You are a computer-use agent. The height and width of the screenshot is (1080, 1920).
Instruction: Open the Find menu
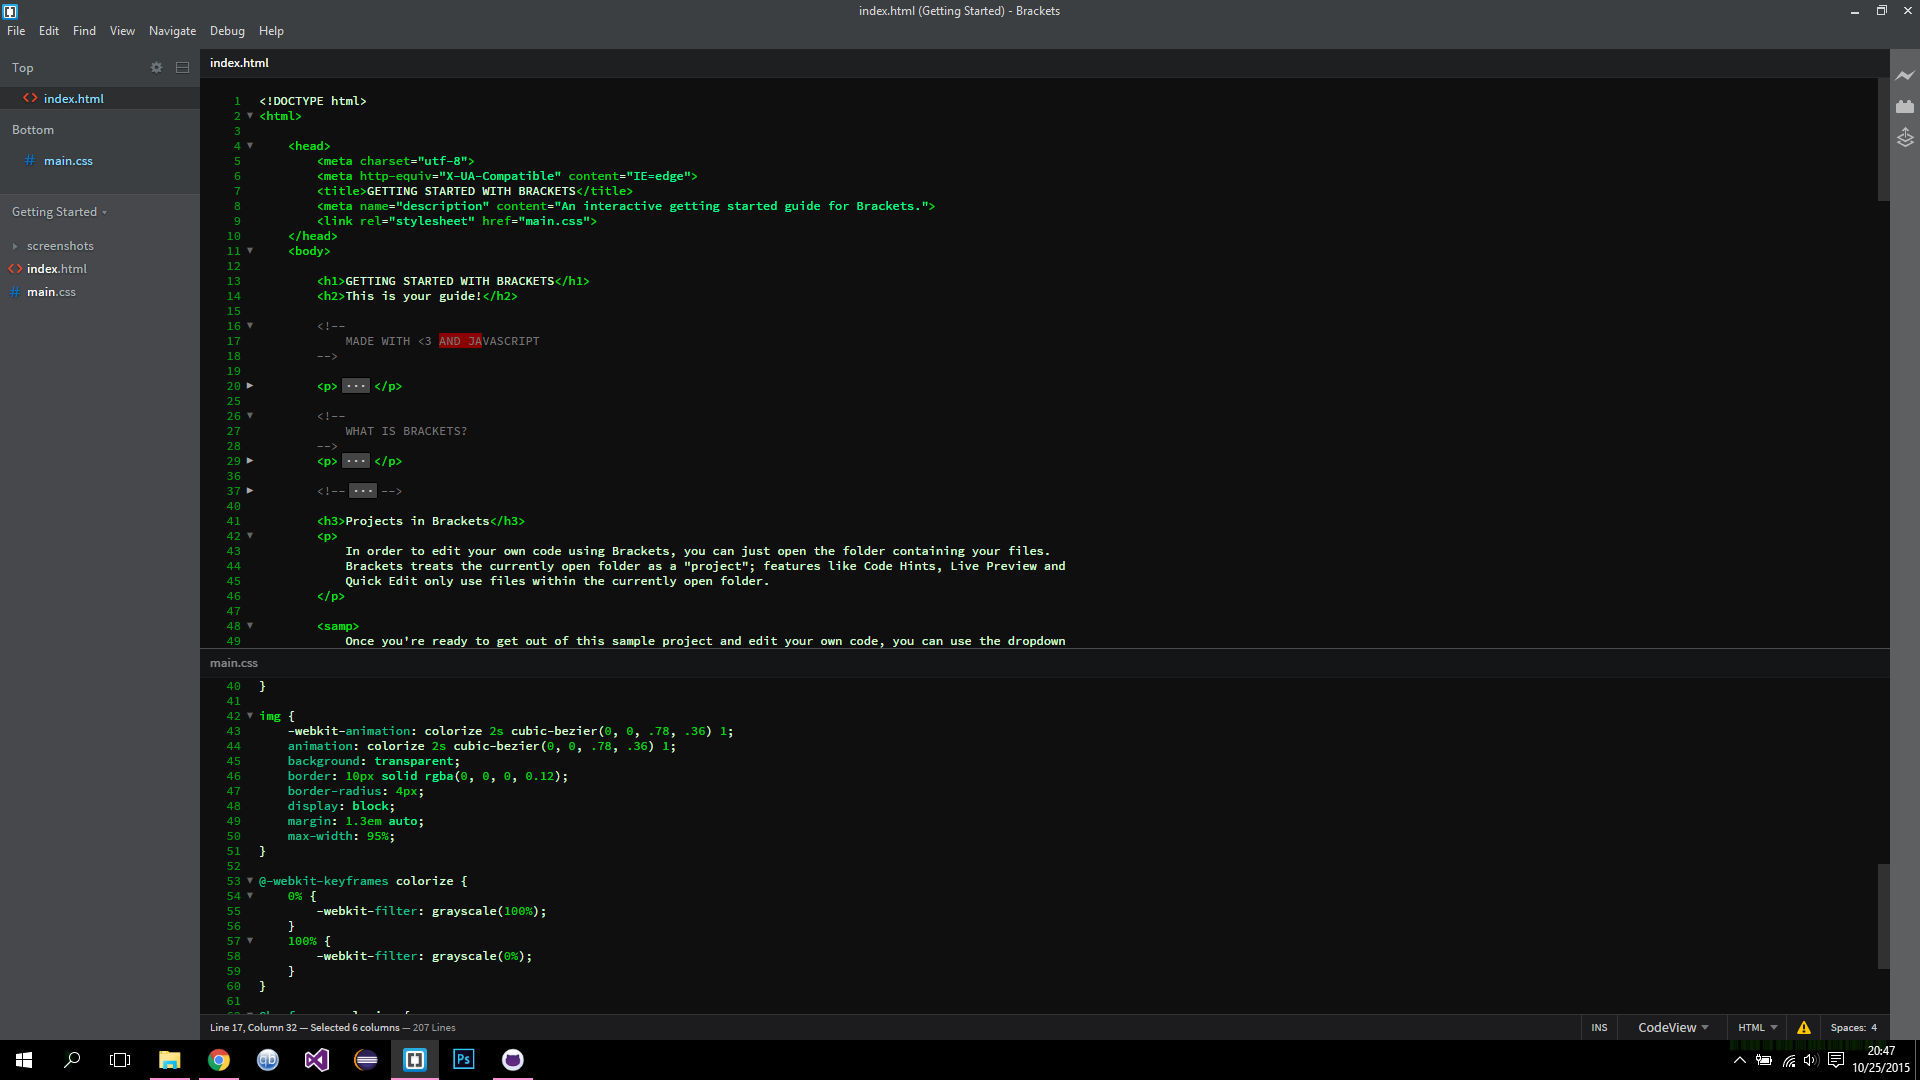[x=84, y=31]
